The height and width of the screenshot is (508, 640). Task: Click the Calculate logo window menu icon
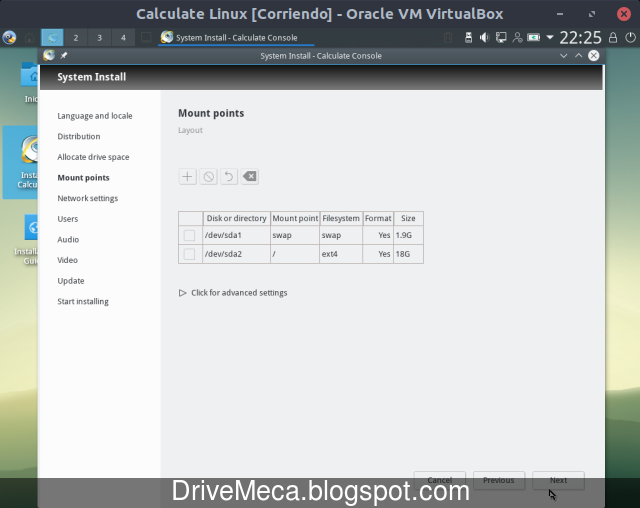[49, 55]
